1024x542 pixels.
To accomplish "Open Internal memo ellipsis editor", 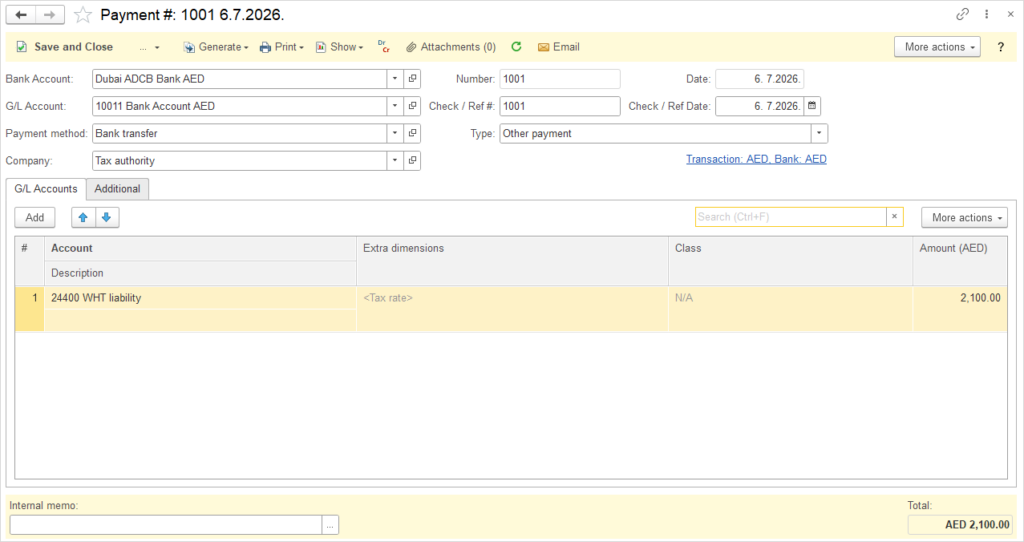I will click(330, 525).
